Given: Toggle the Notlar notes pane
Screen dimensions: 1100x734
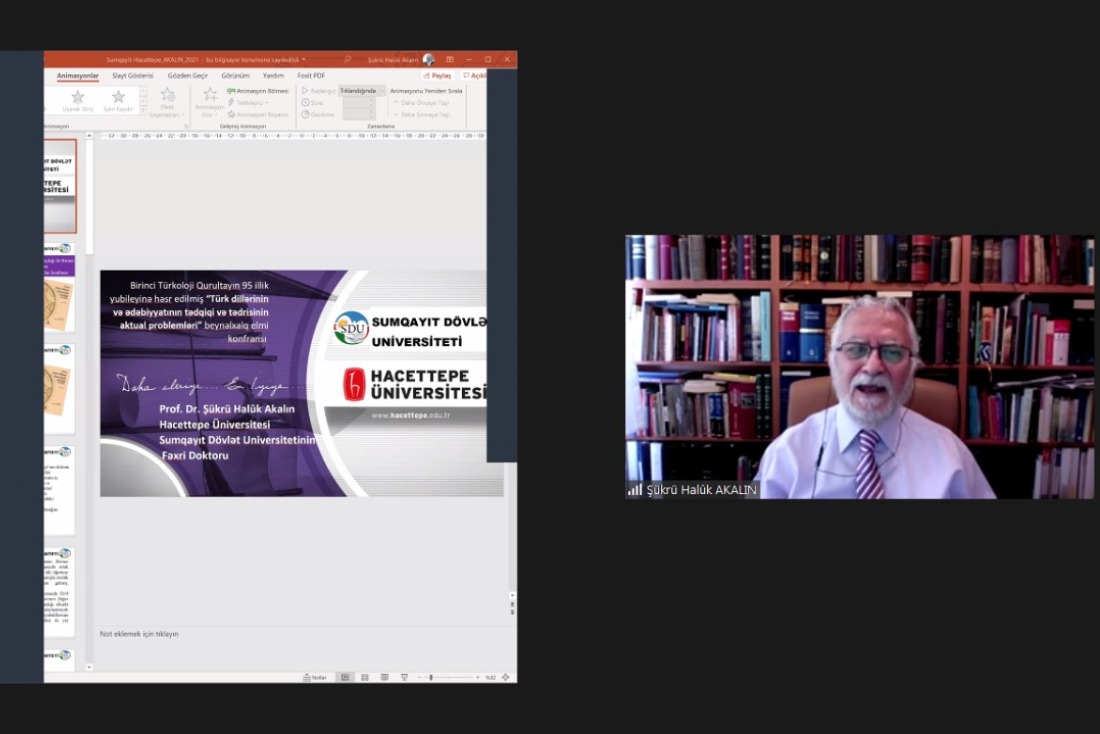Looking at the screenshot, I should (x=315, y=677).
